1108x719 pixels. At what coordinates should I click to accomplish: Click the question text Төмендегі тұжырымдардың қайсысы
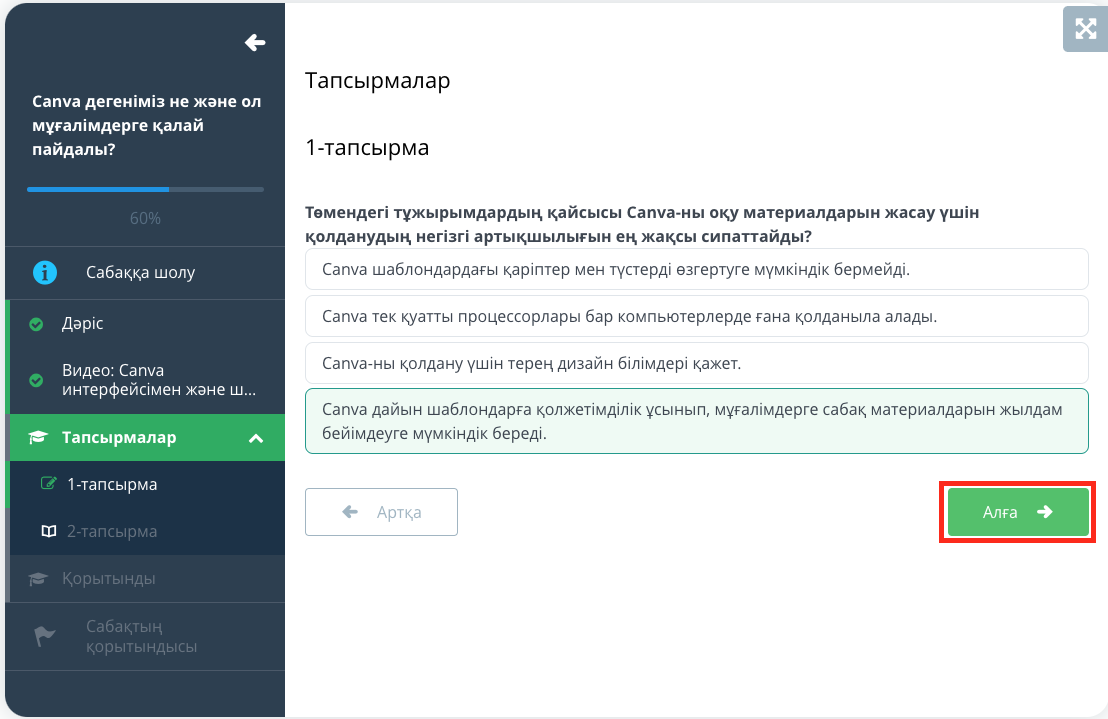click(642, 224)
